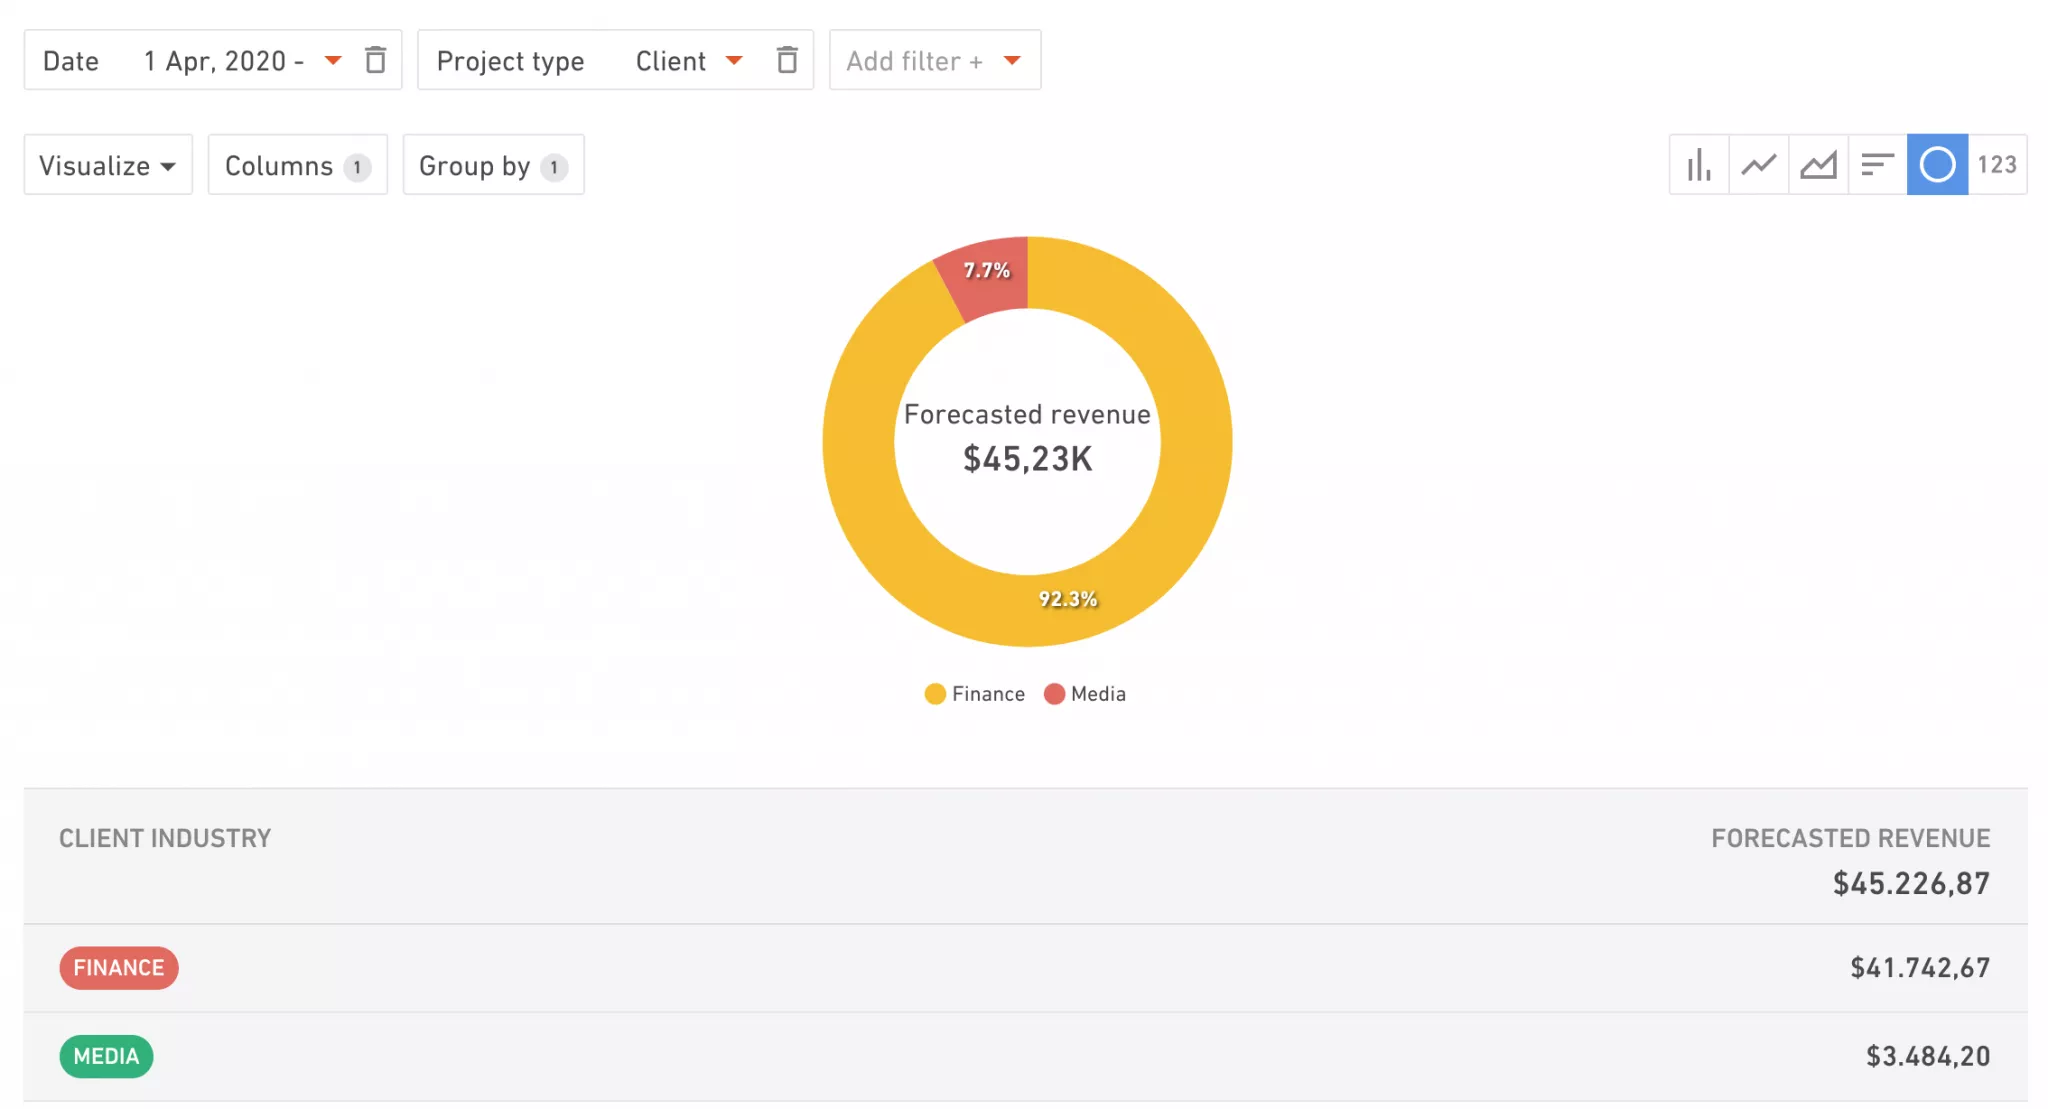Image resolution: width=2048 pixels, height=1109 pixels.
Task: Toggle Media series in chart legend
Action: 1085,694
